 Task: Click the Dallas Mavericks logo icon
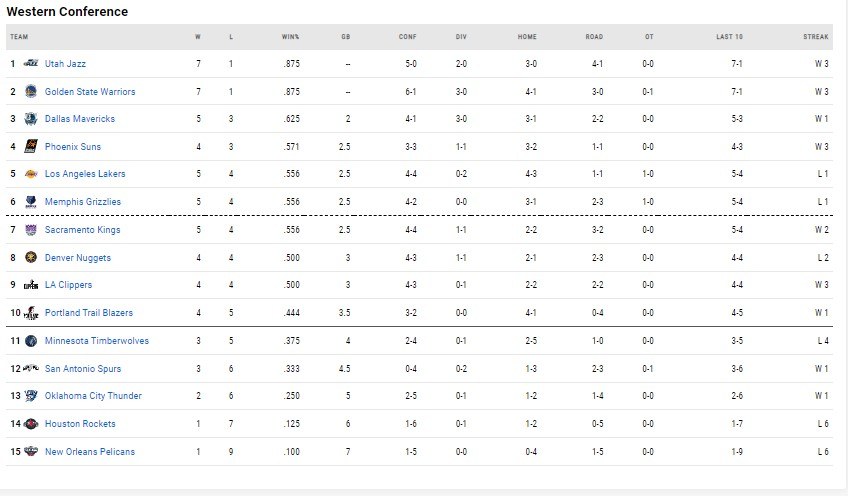[31, 119]
